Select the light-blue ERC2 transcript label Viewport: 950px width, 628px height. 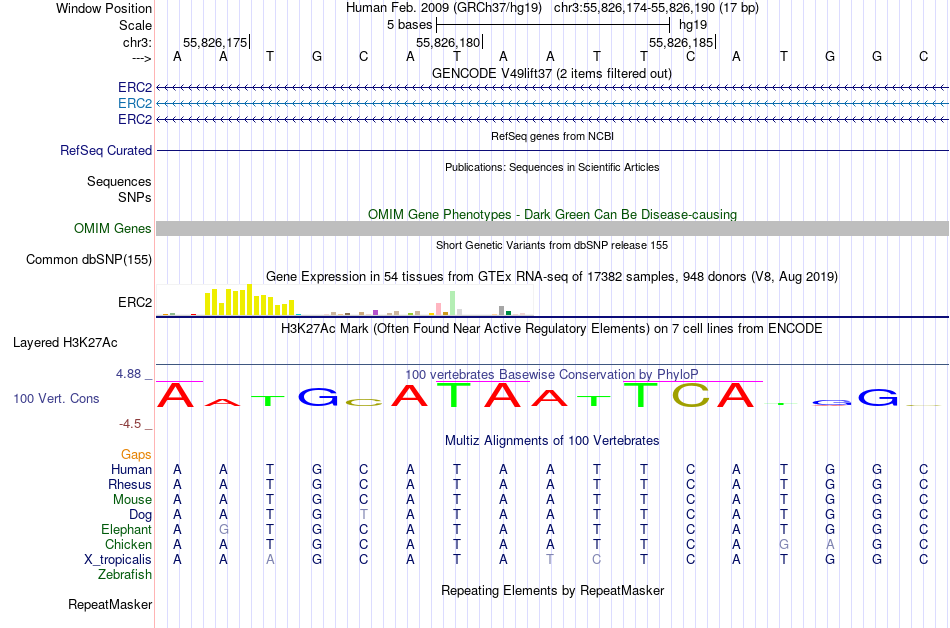pos(135,104)
